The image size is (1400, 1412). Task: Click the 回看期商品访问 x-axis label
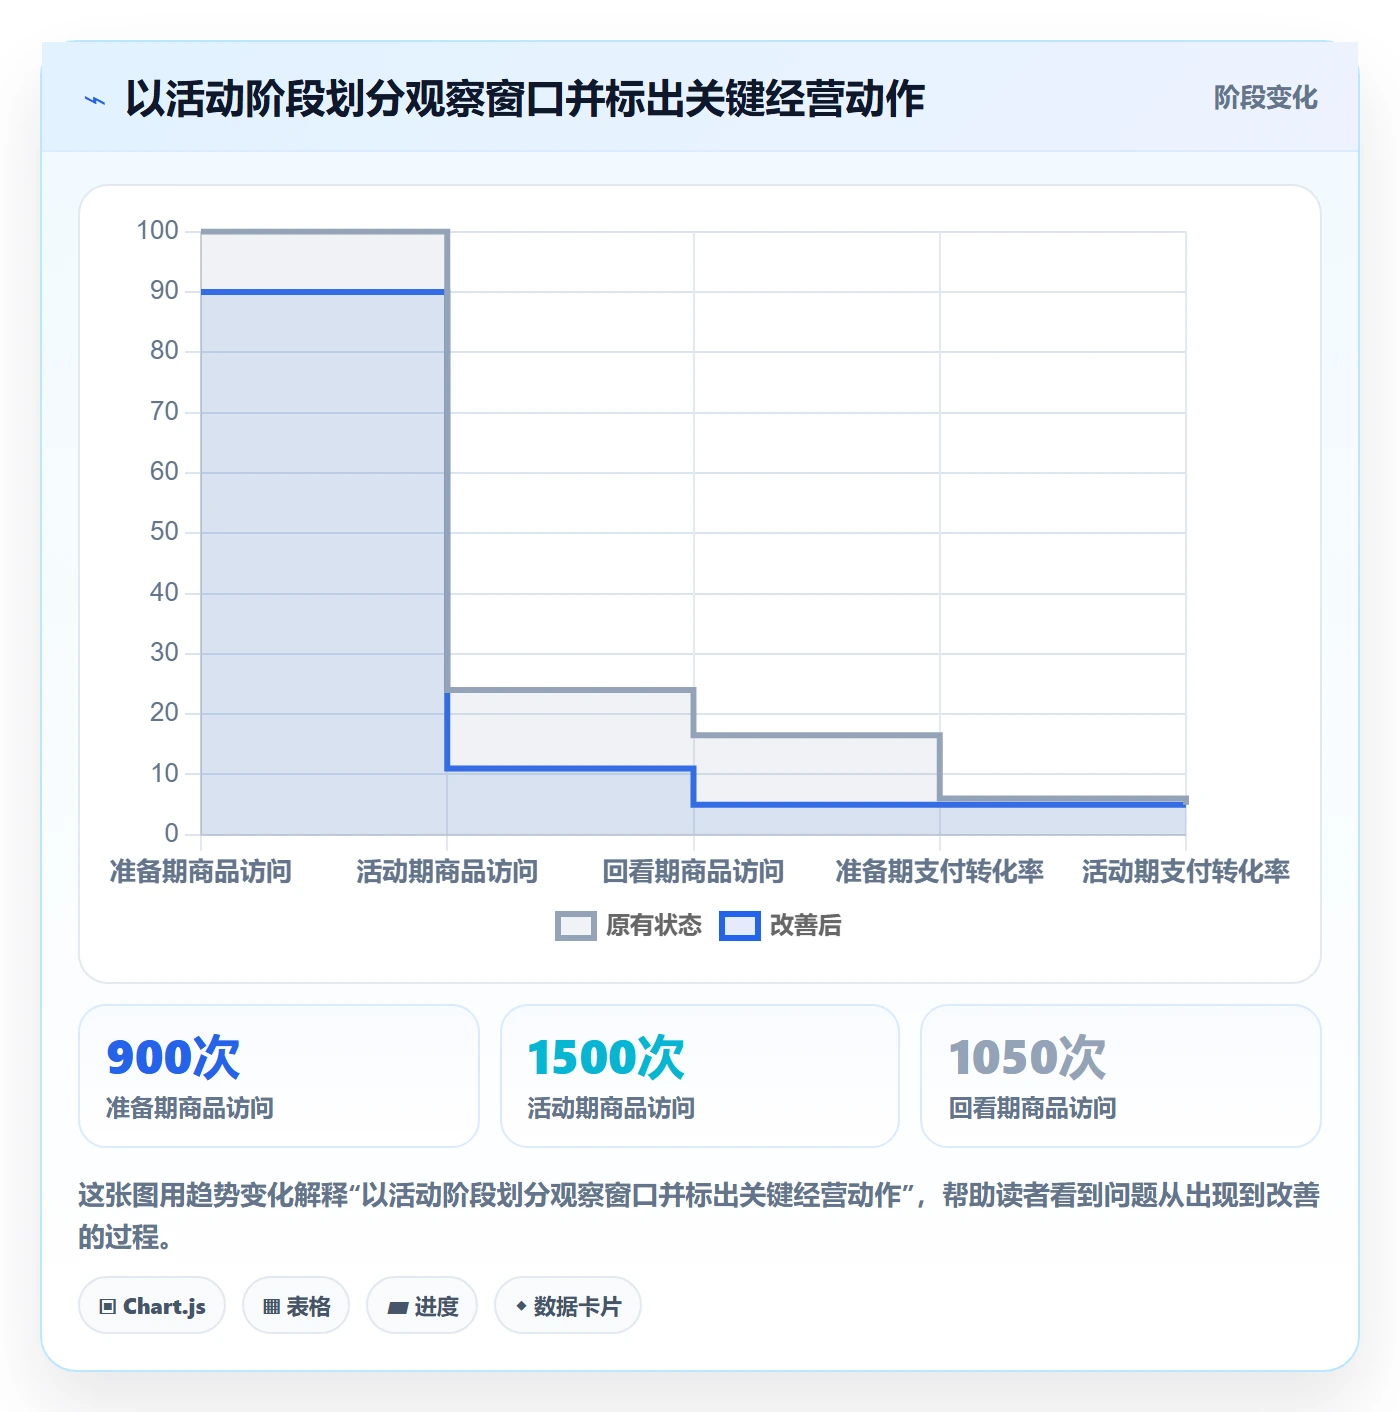pyautogui.click(x=693, y=872)
